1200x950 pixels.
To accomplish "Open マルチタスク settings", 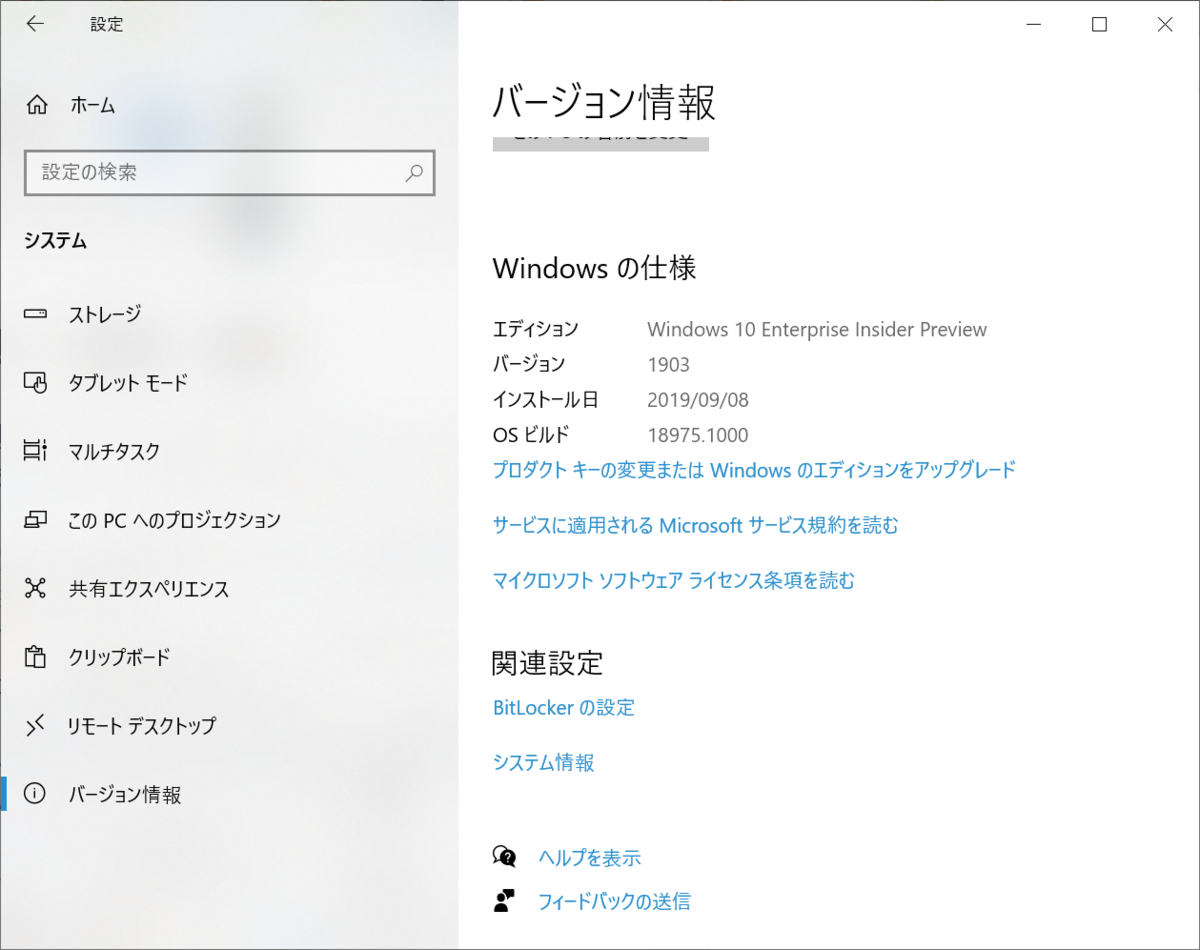I will tap(114, 451).
